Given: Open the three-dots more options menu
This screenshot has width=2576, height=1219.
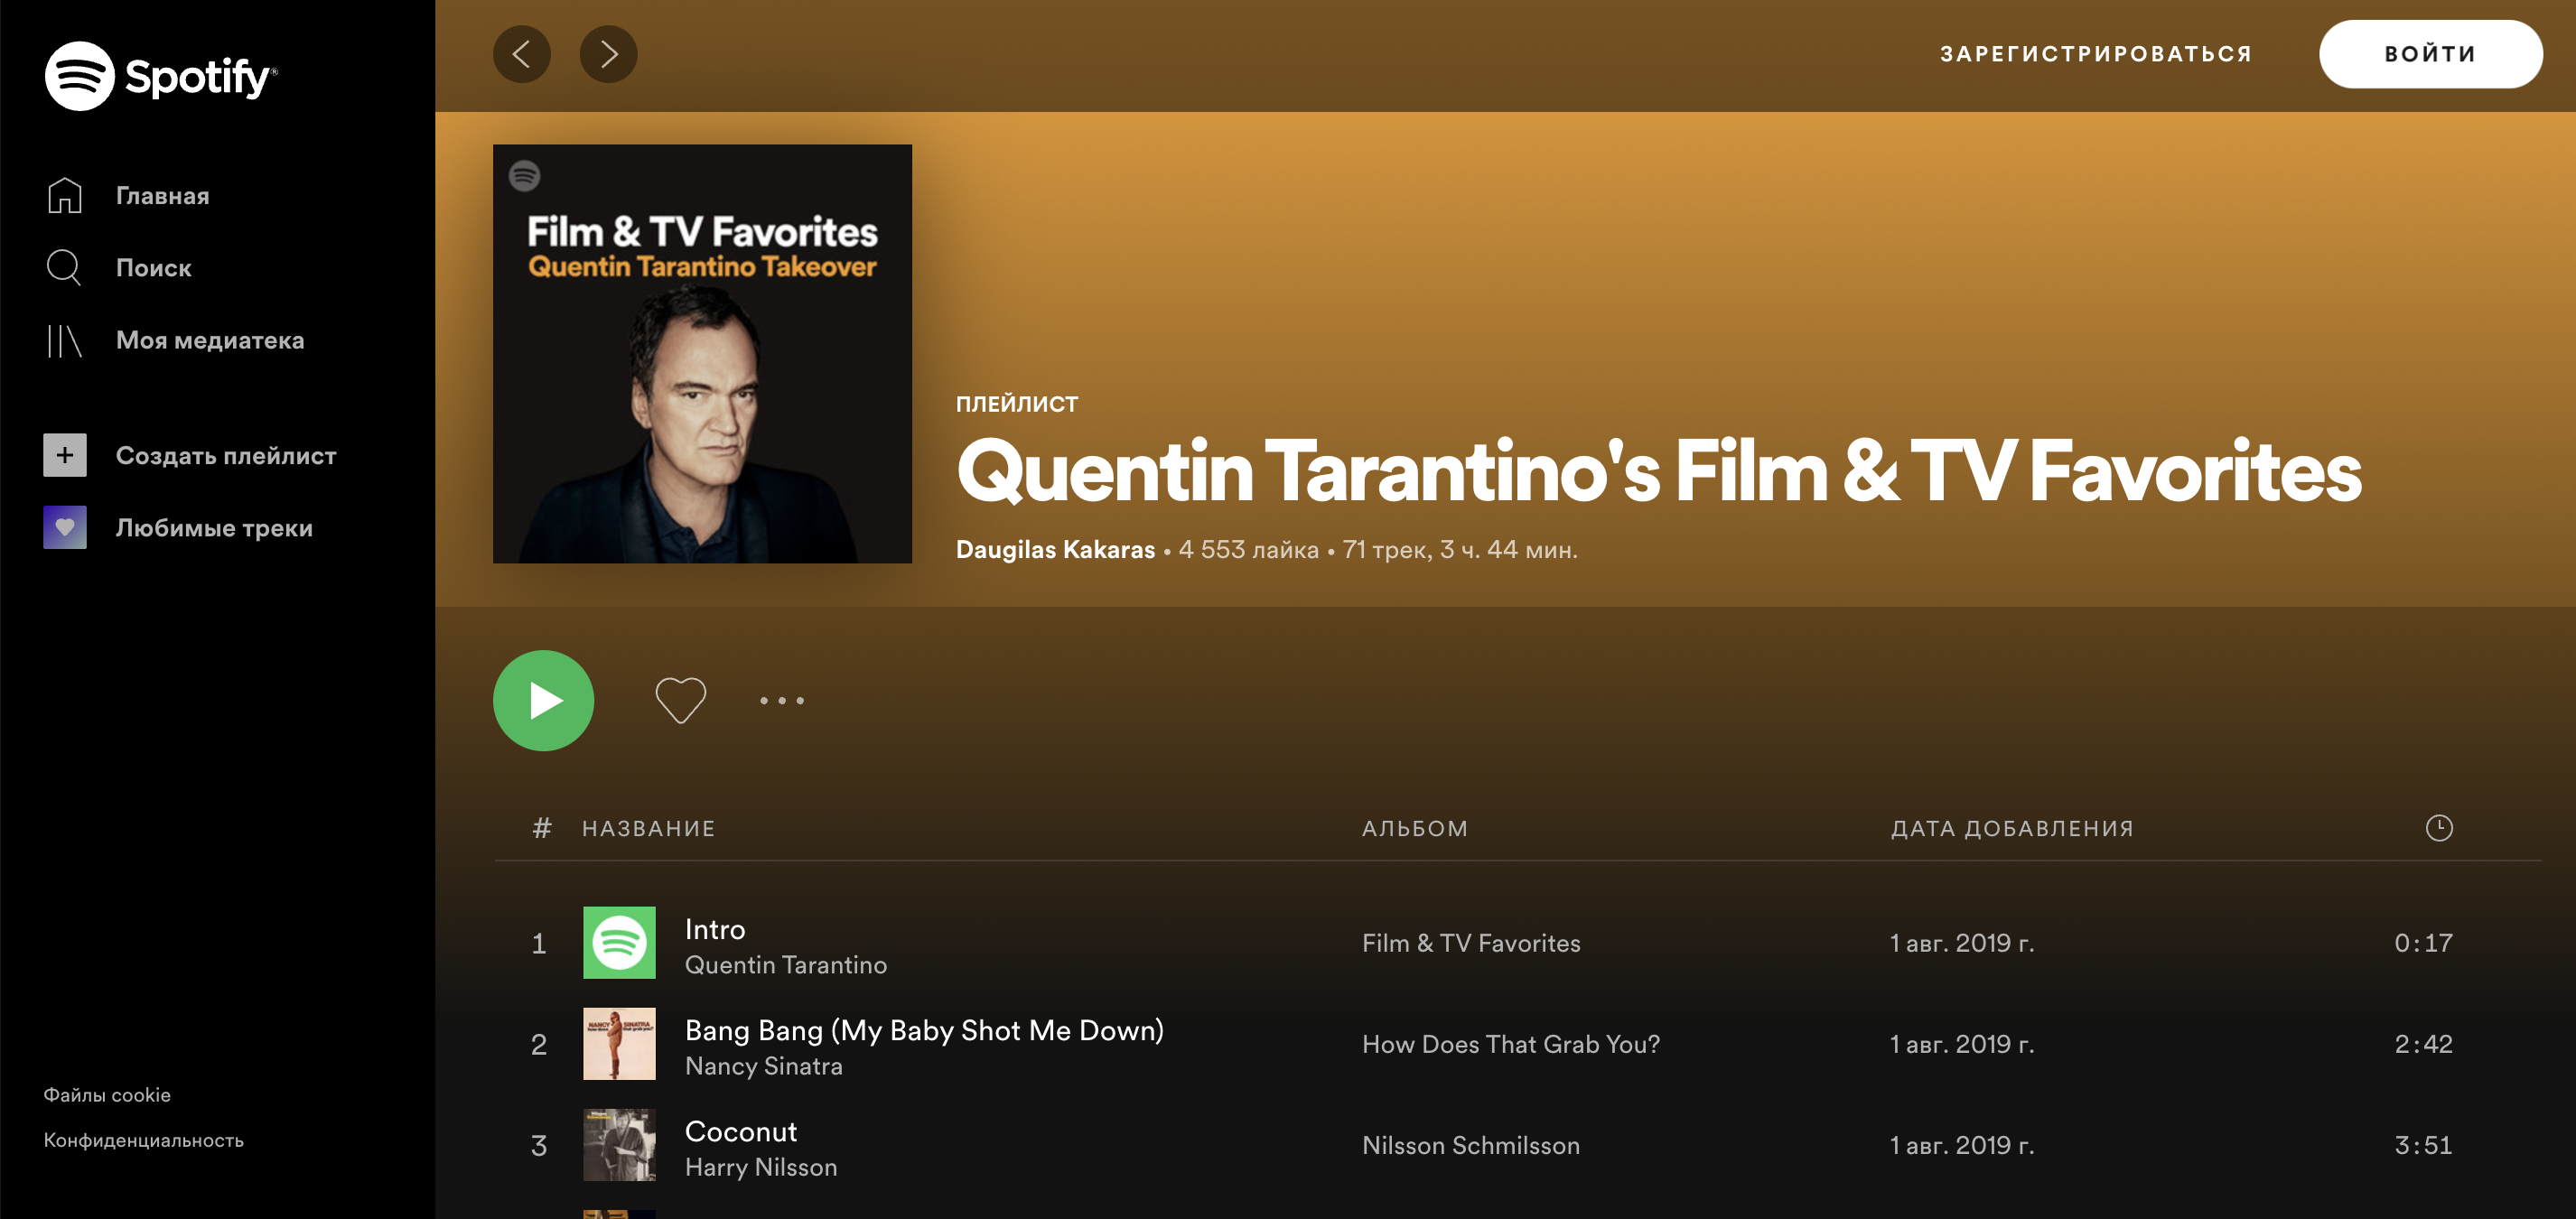Looking at the screenshot, I should [781, 700].
